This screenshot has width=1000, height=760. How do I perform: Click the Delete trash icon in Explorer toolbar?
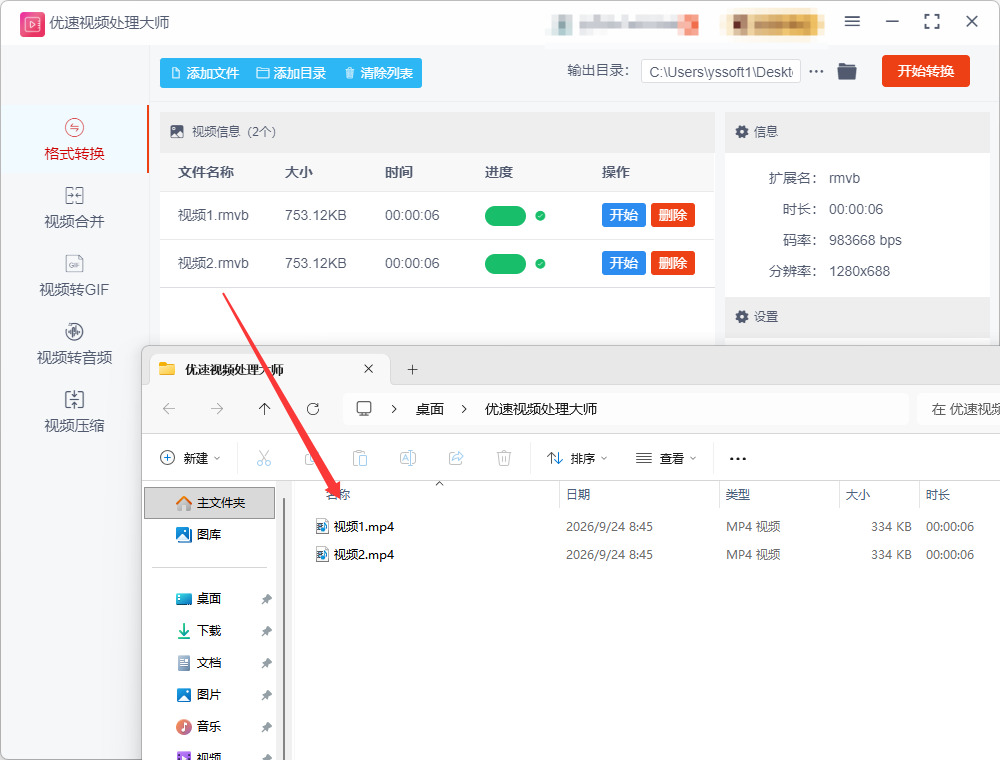tap(504, 458)
